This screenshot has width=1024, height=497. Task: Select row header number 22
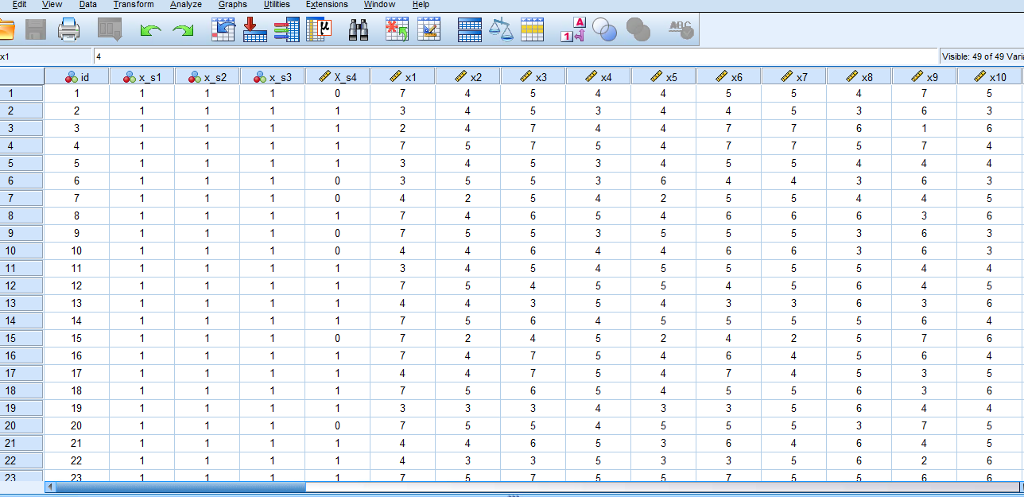point(22,460)
